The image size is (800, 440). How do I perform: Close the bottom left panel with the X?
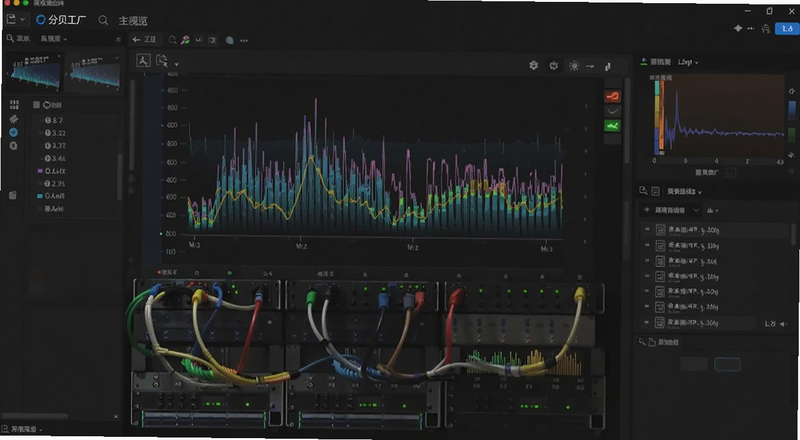116,417
